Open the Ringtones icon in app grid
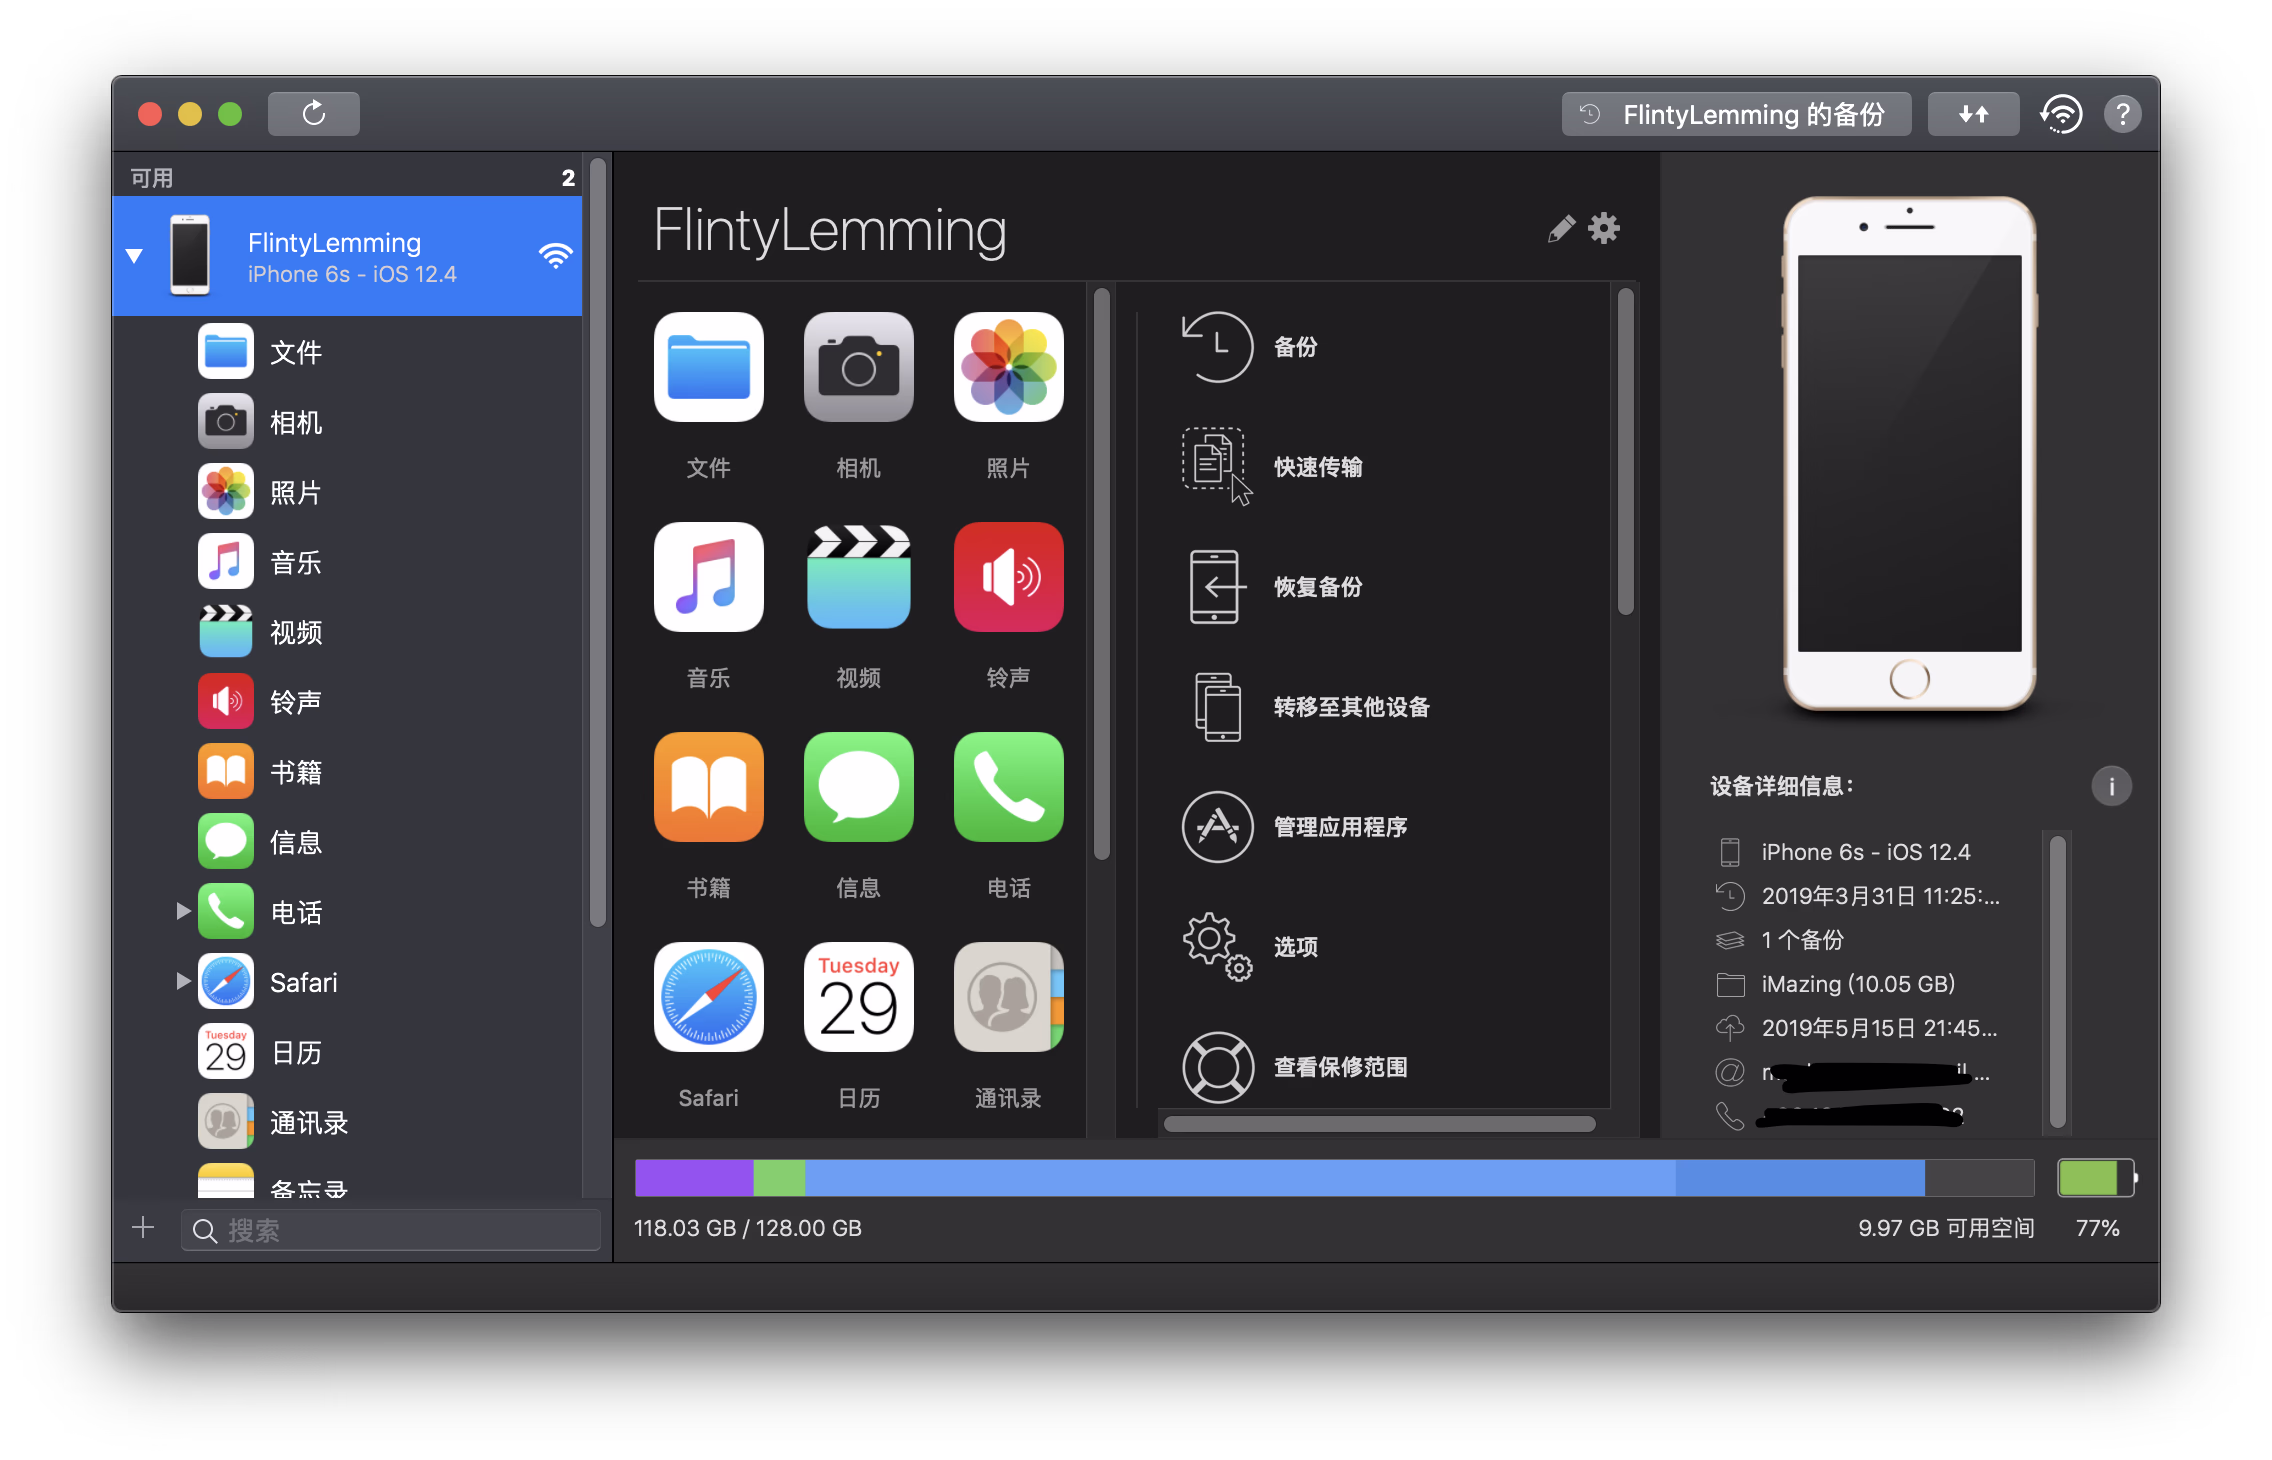Image resolution: width=2272 pixels, height=1460 pixels. (1008, 577)
